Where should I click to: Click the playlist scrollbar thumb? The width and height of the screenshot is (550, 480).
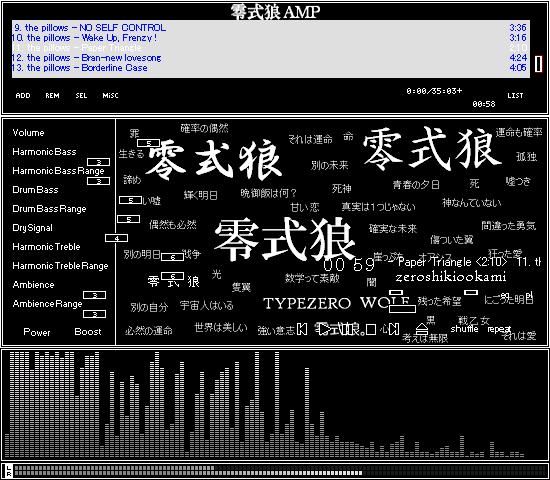pyautogui.click(x=538, y=64)
